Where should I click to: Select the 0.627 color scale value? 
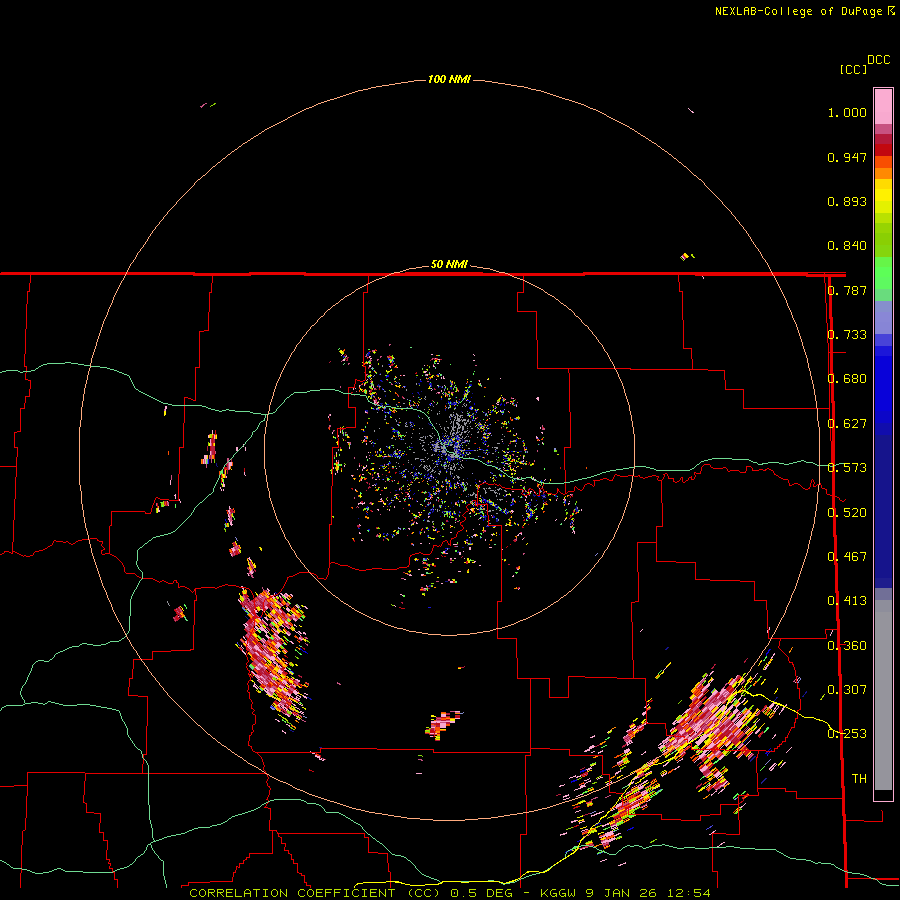(847, 424)
